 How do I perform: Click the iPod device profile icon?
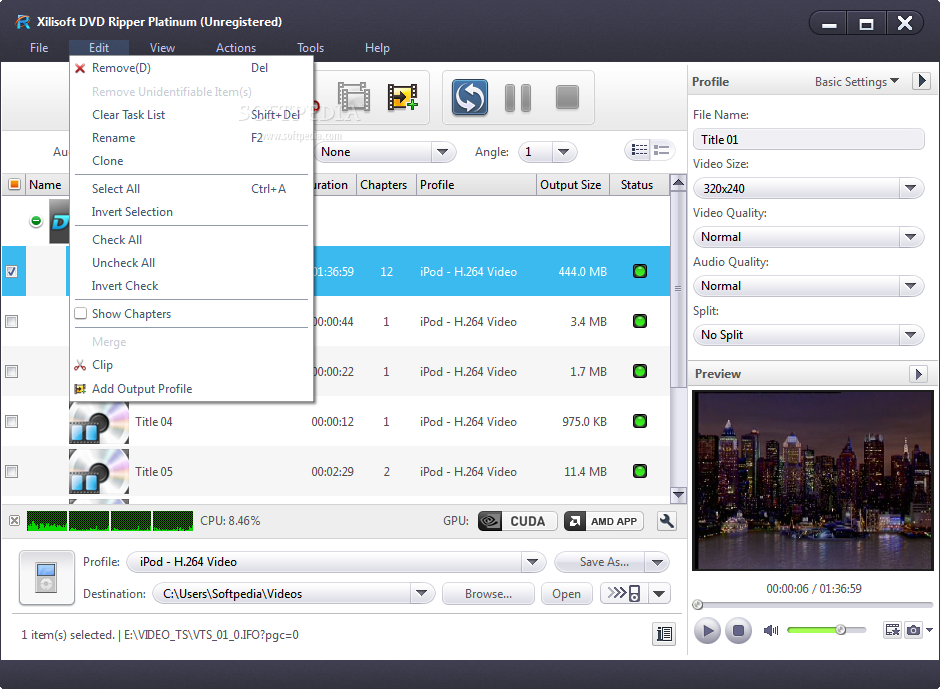46,577
